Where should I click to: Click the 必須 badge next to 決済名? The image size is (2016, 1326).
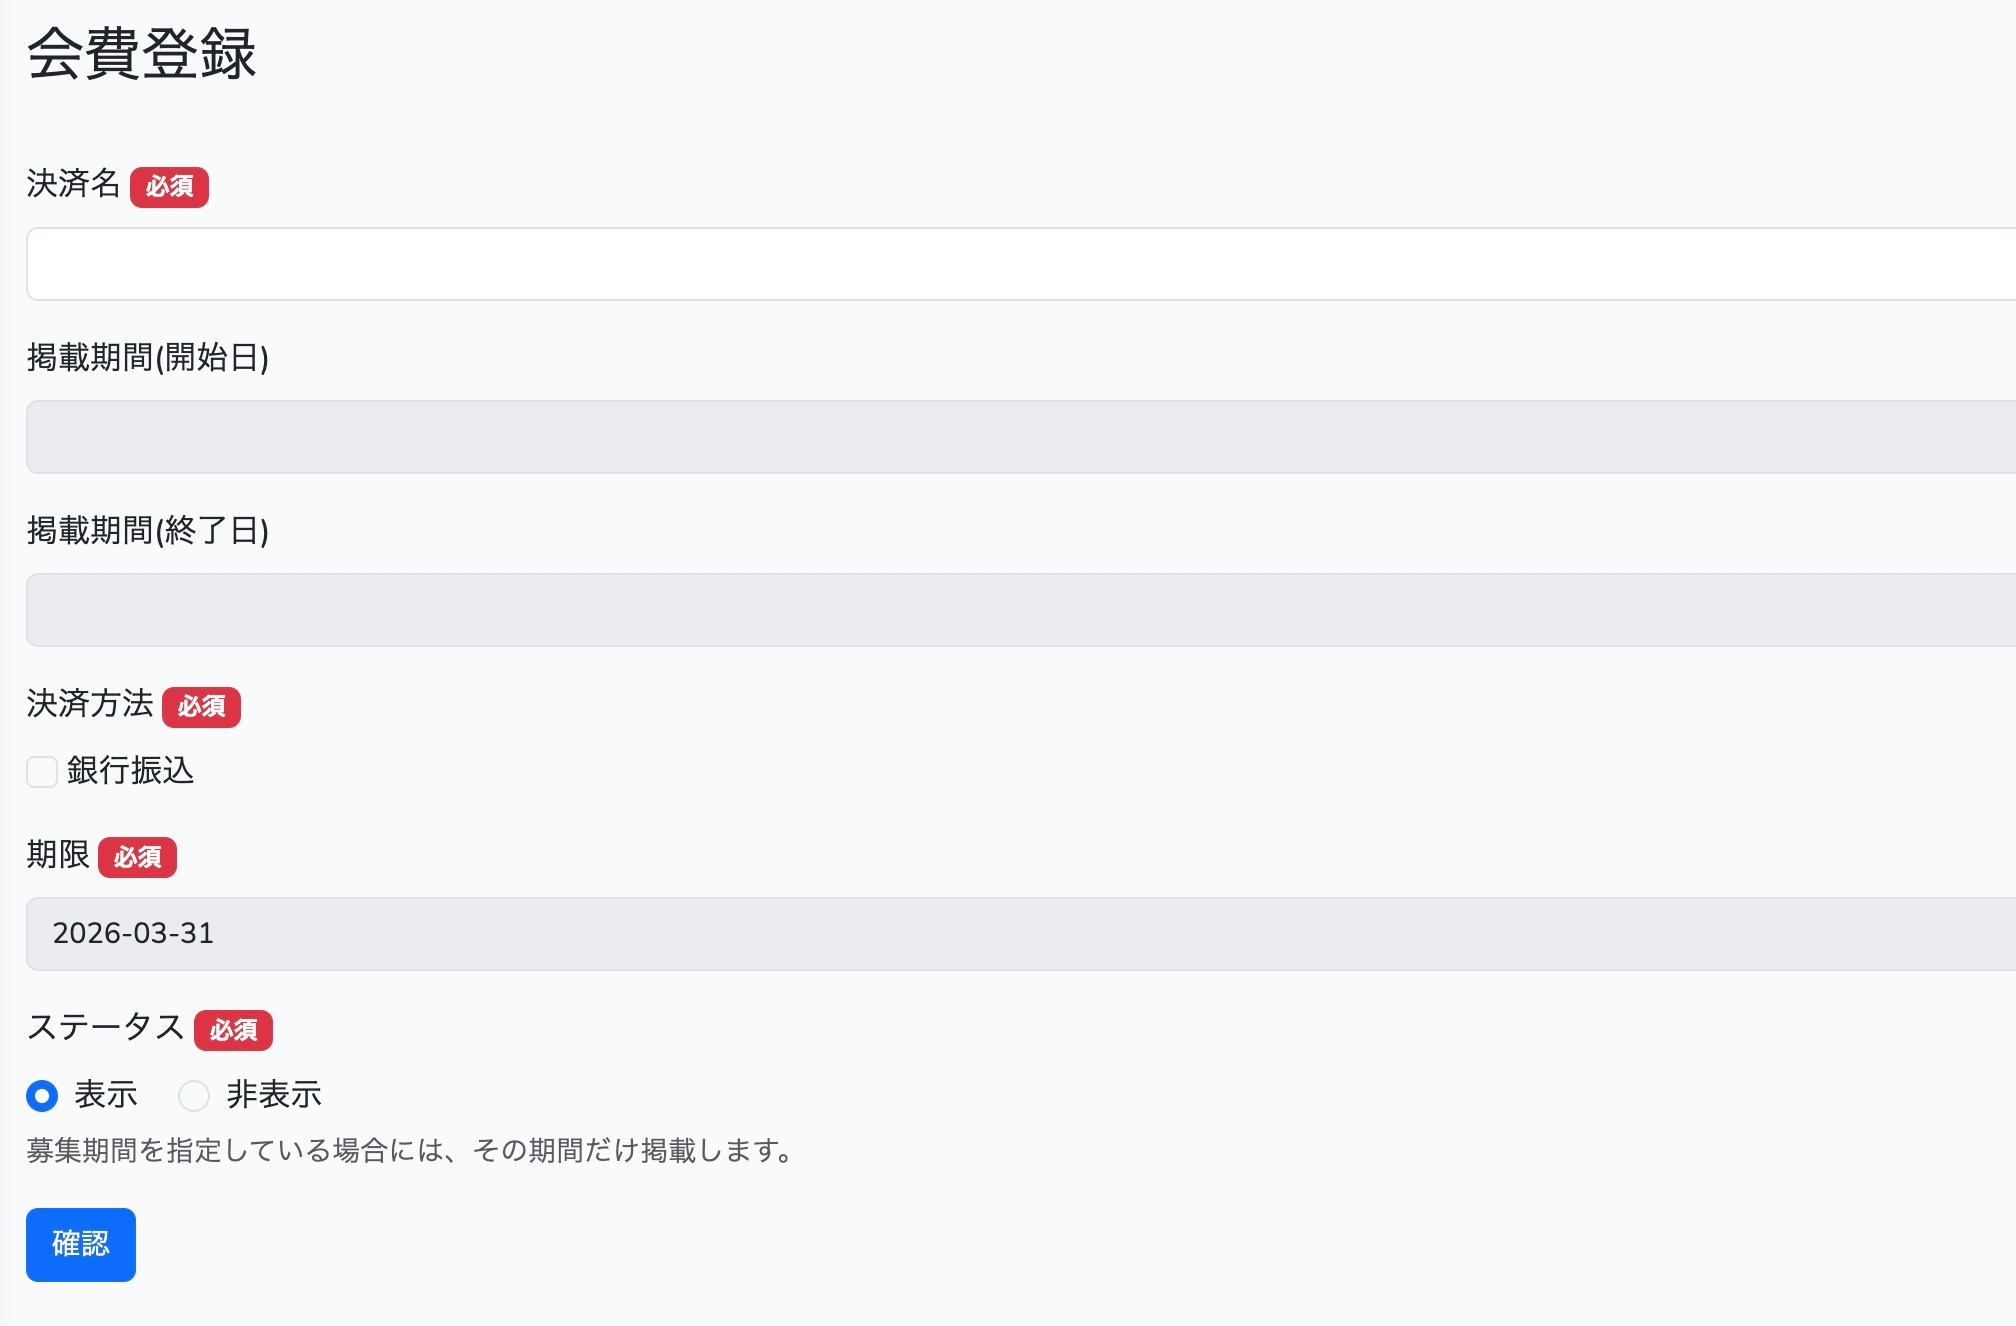tap(169, 187)
